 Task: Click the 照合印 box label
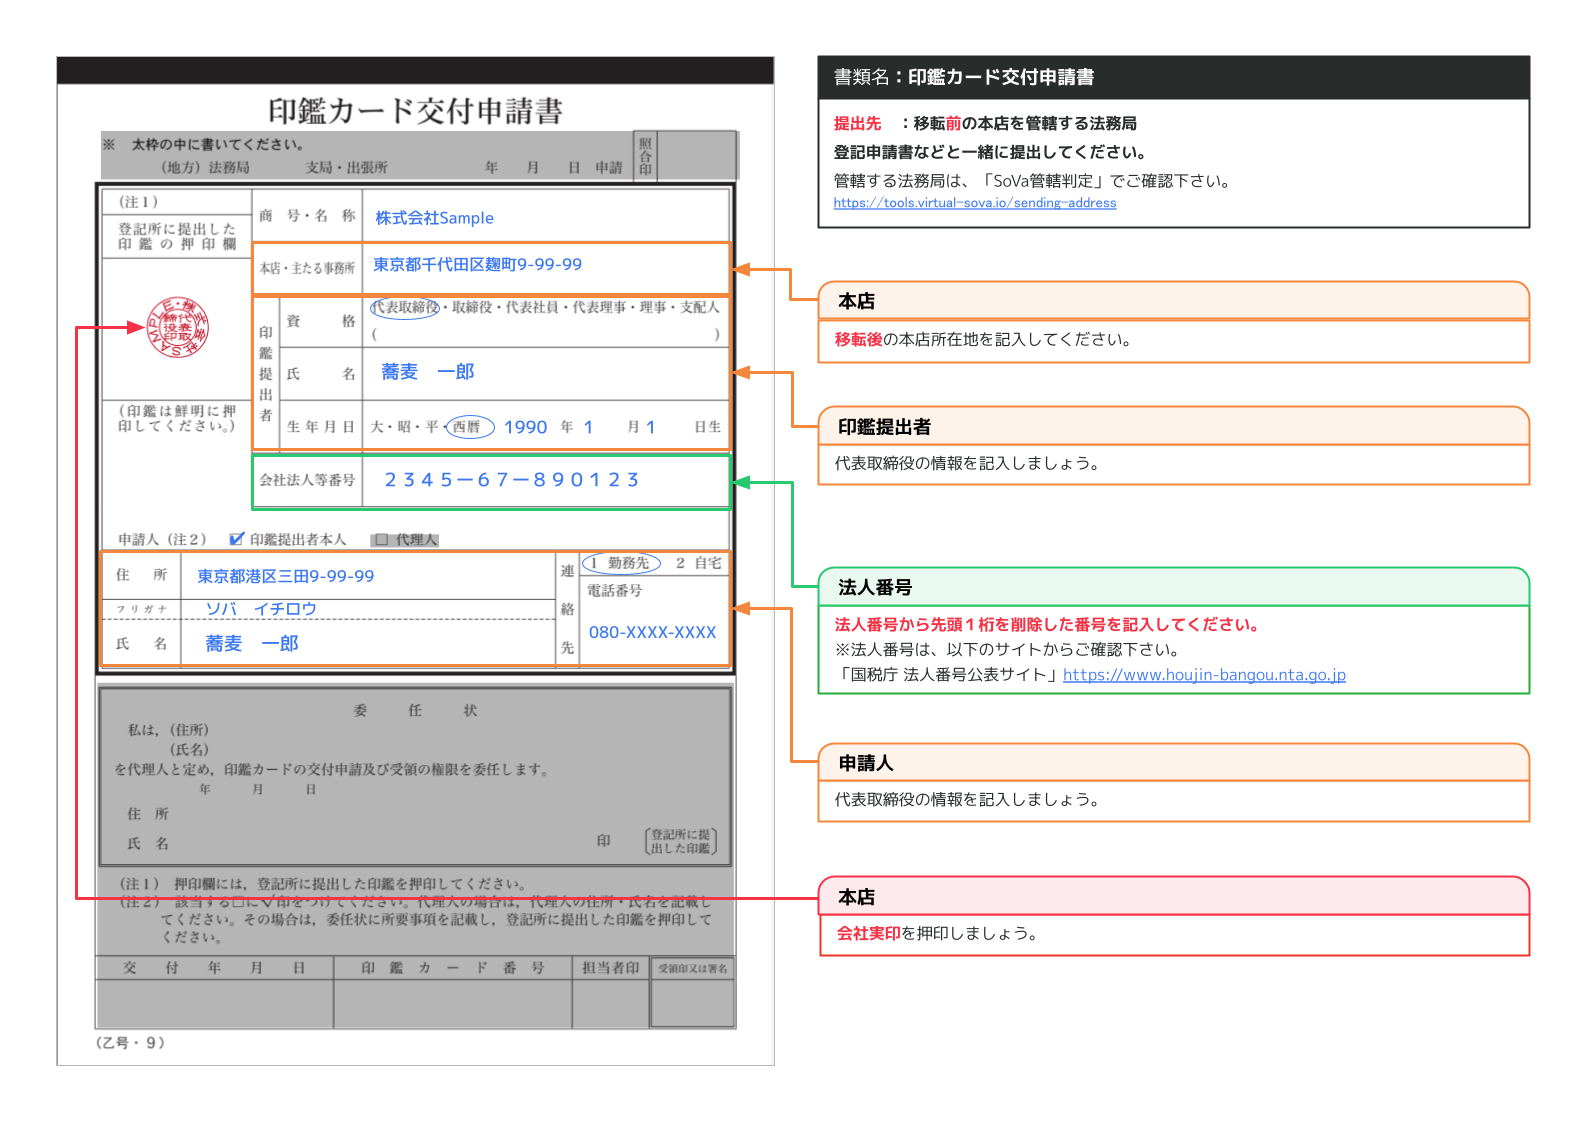pyautogui.click(x=645, y=157)
